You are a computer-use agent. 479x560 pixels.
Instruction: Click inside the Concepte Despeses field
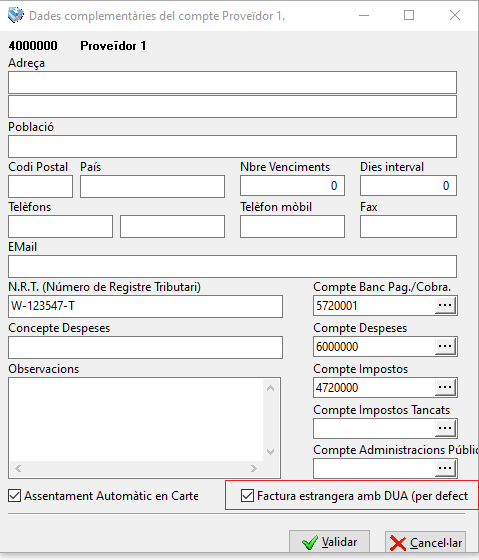tap(145, 348)
